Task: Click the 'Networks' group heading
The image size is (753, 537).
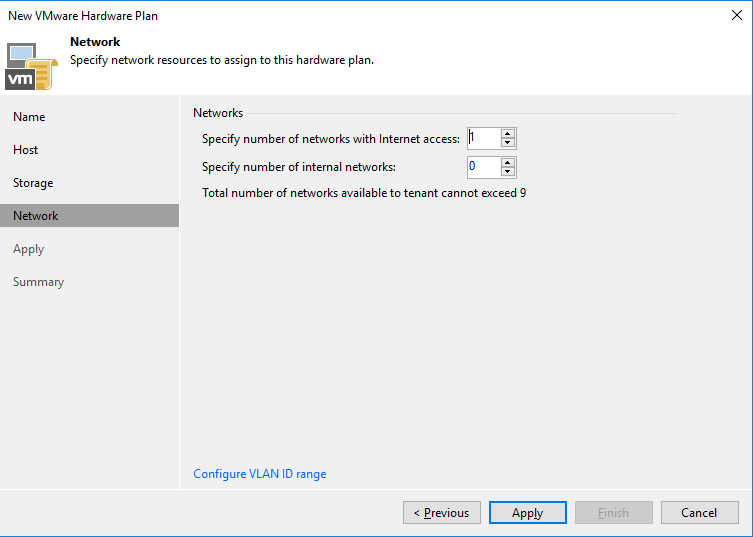Action: (x=218, y=113)
